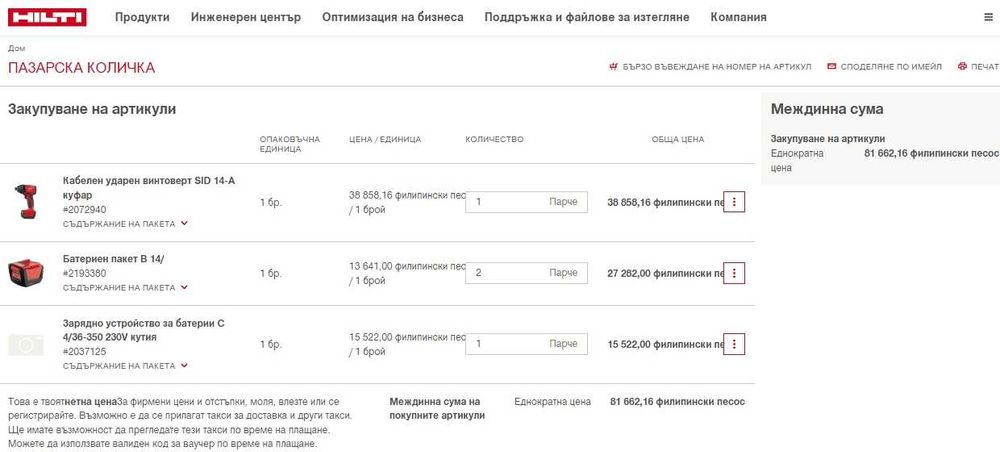Open the hamburger menu icon
This screenshot has width=1000, height=452.
tap(989, 18)
